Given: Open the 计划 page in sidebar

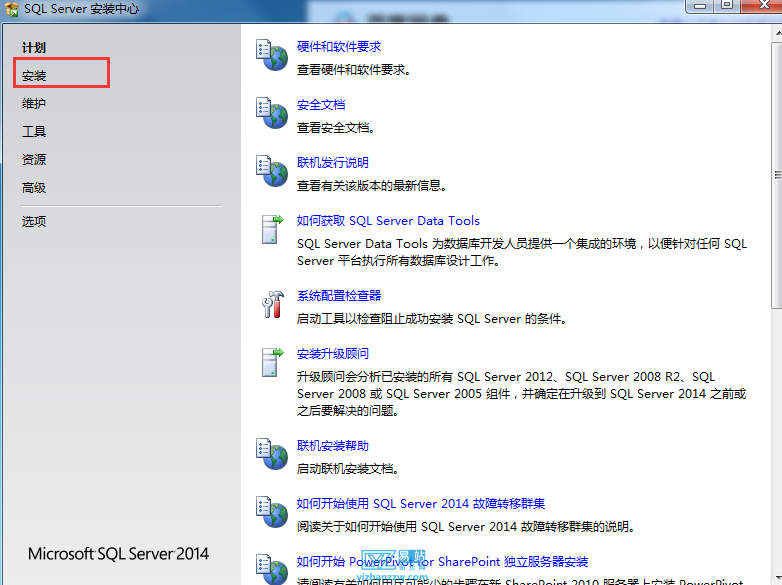Looking at the screenshot, I should pos(34,48).
